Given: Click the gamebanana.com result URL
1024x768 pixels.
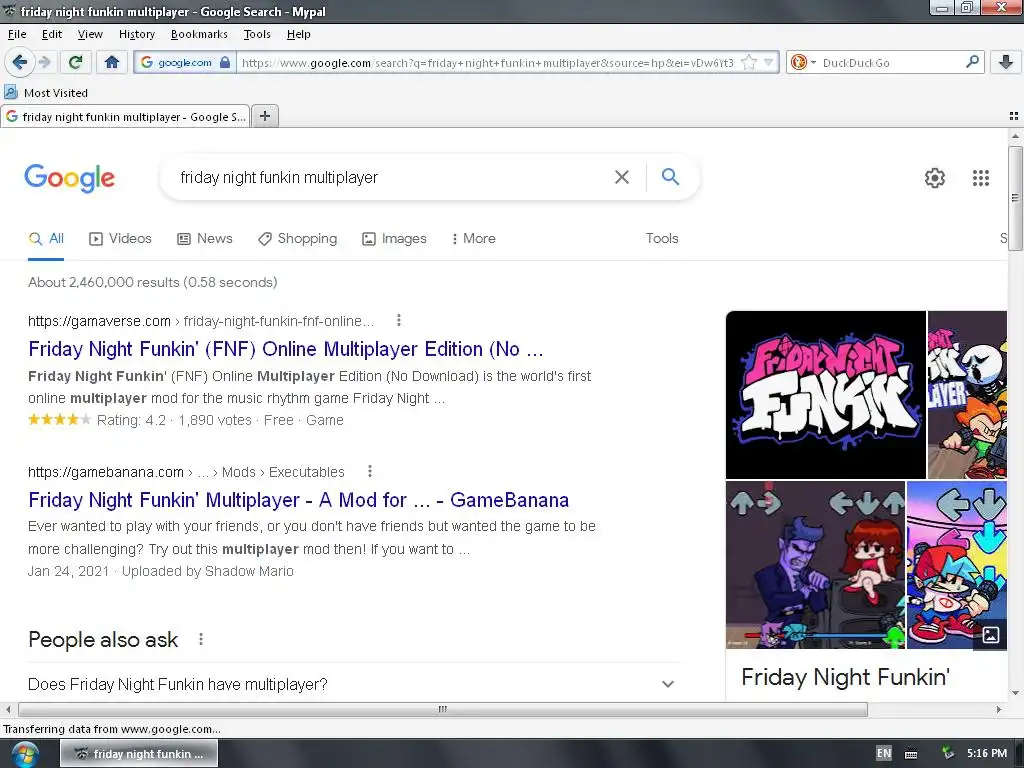Looking at the screenshot, I should coord(186,472).
